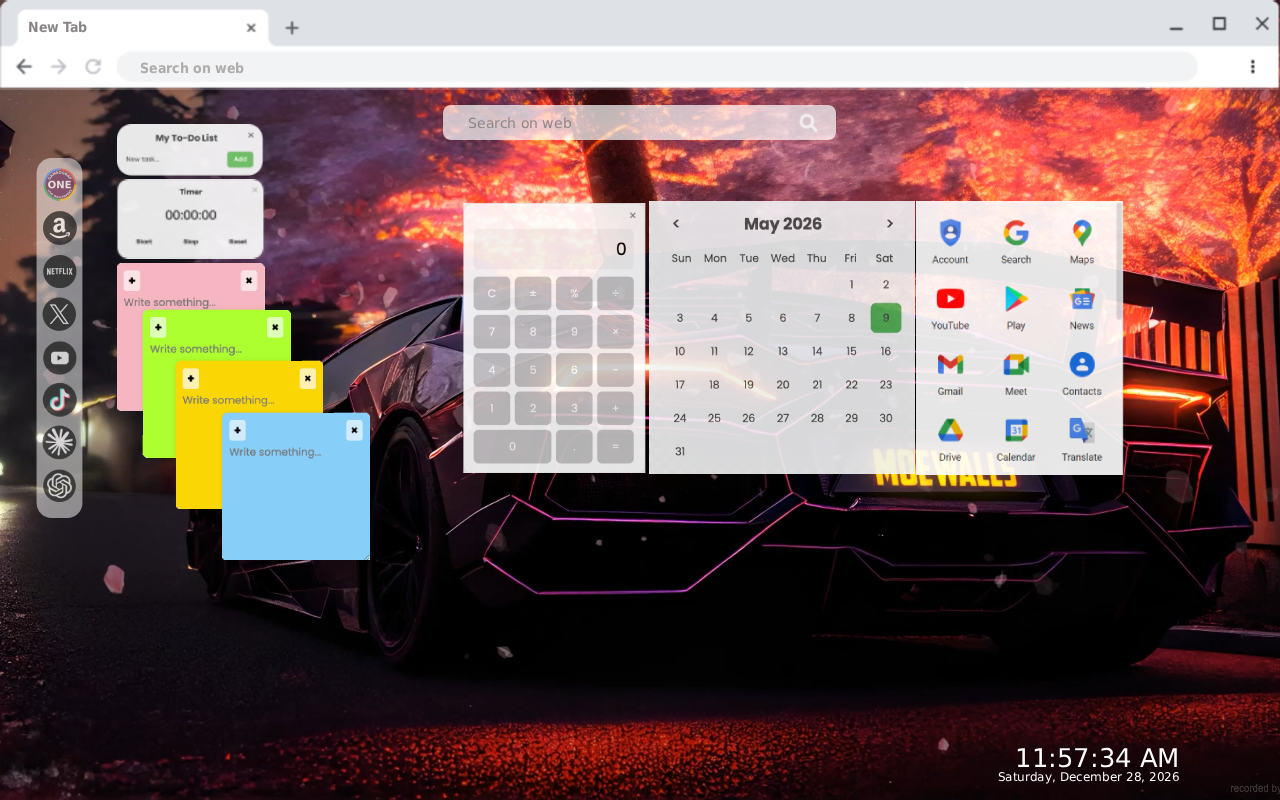1280x800 pixels.
Task: Open the YouTube shortcut in left sidebar
Action: [59, 357]
